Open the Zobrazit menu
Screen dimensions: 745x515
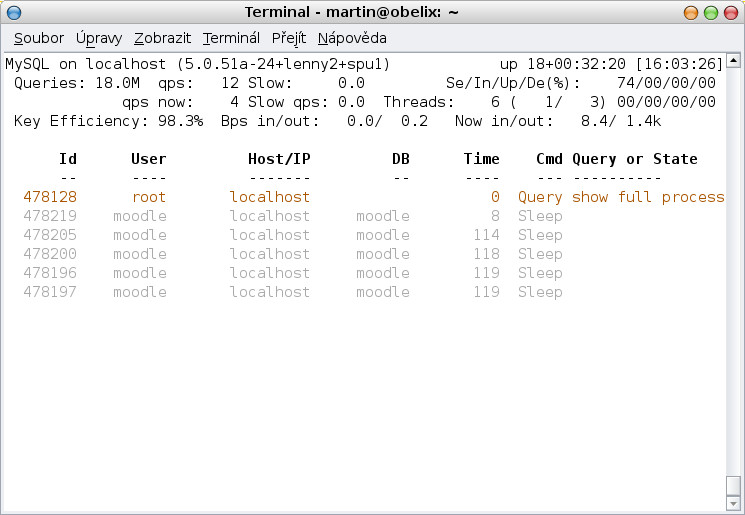pos(162,38)
